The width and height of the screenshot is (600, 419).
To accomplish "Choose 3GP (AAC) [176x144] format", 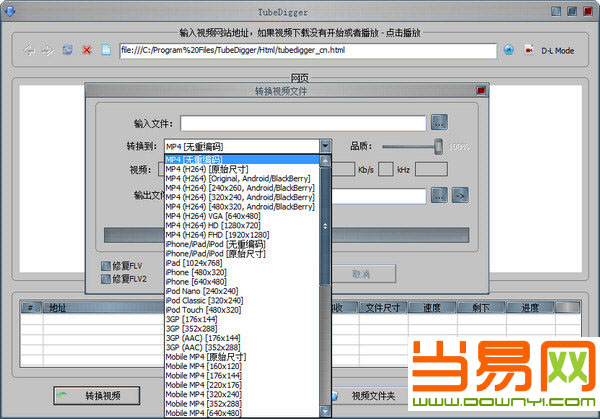I will [242, 338].
